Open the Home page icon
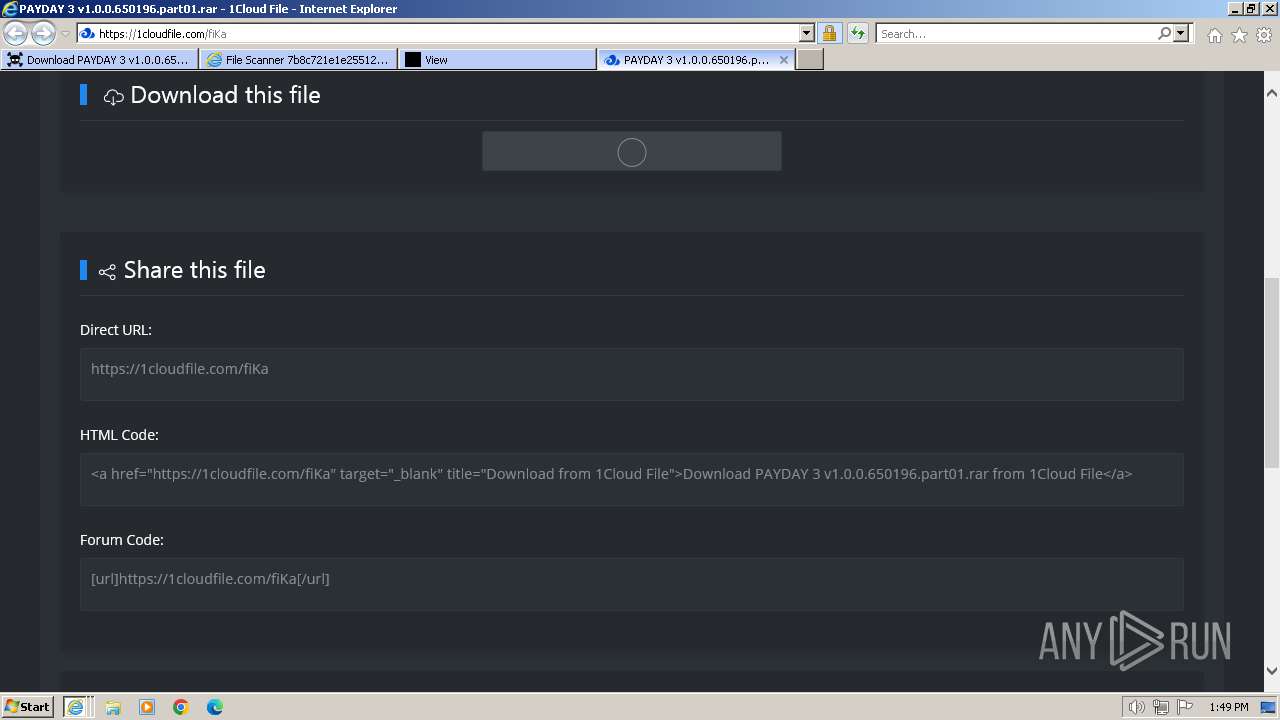This screenshot has height=720, width=1280. point(1214,35)
